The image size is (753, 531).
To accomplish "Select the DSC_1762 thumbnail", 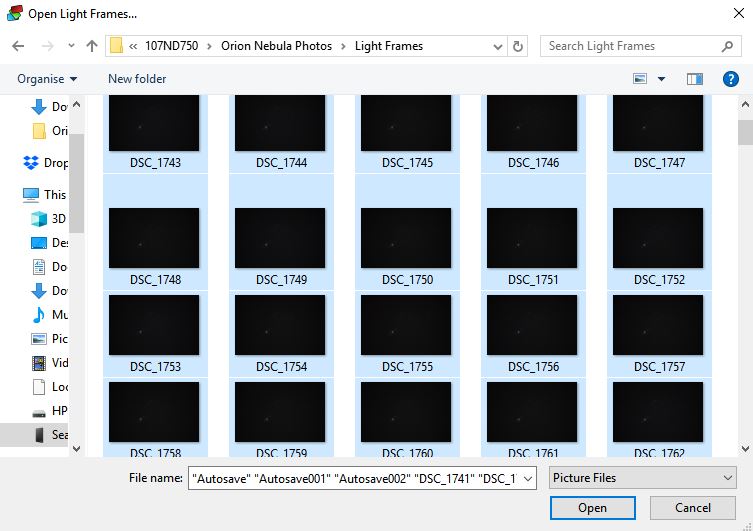I will click(x=658, y=412).
